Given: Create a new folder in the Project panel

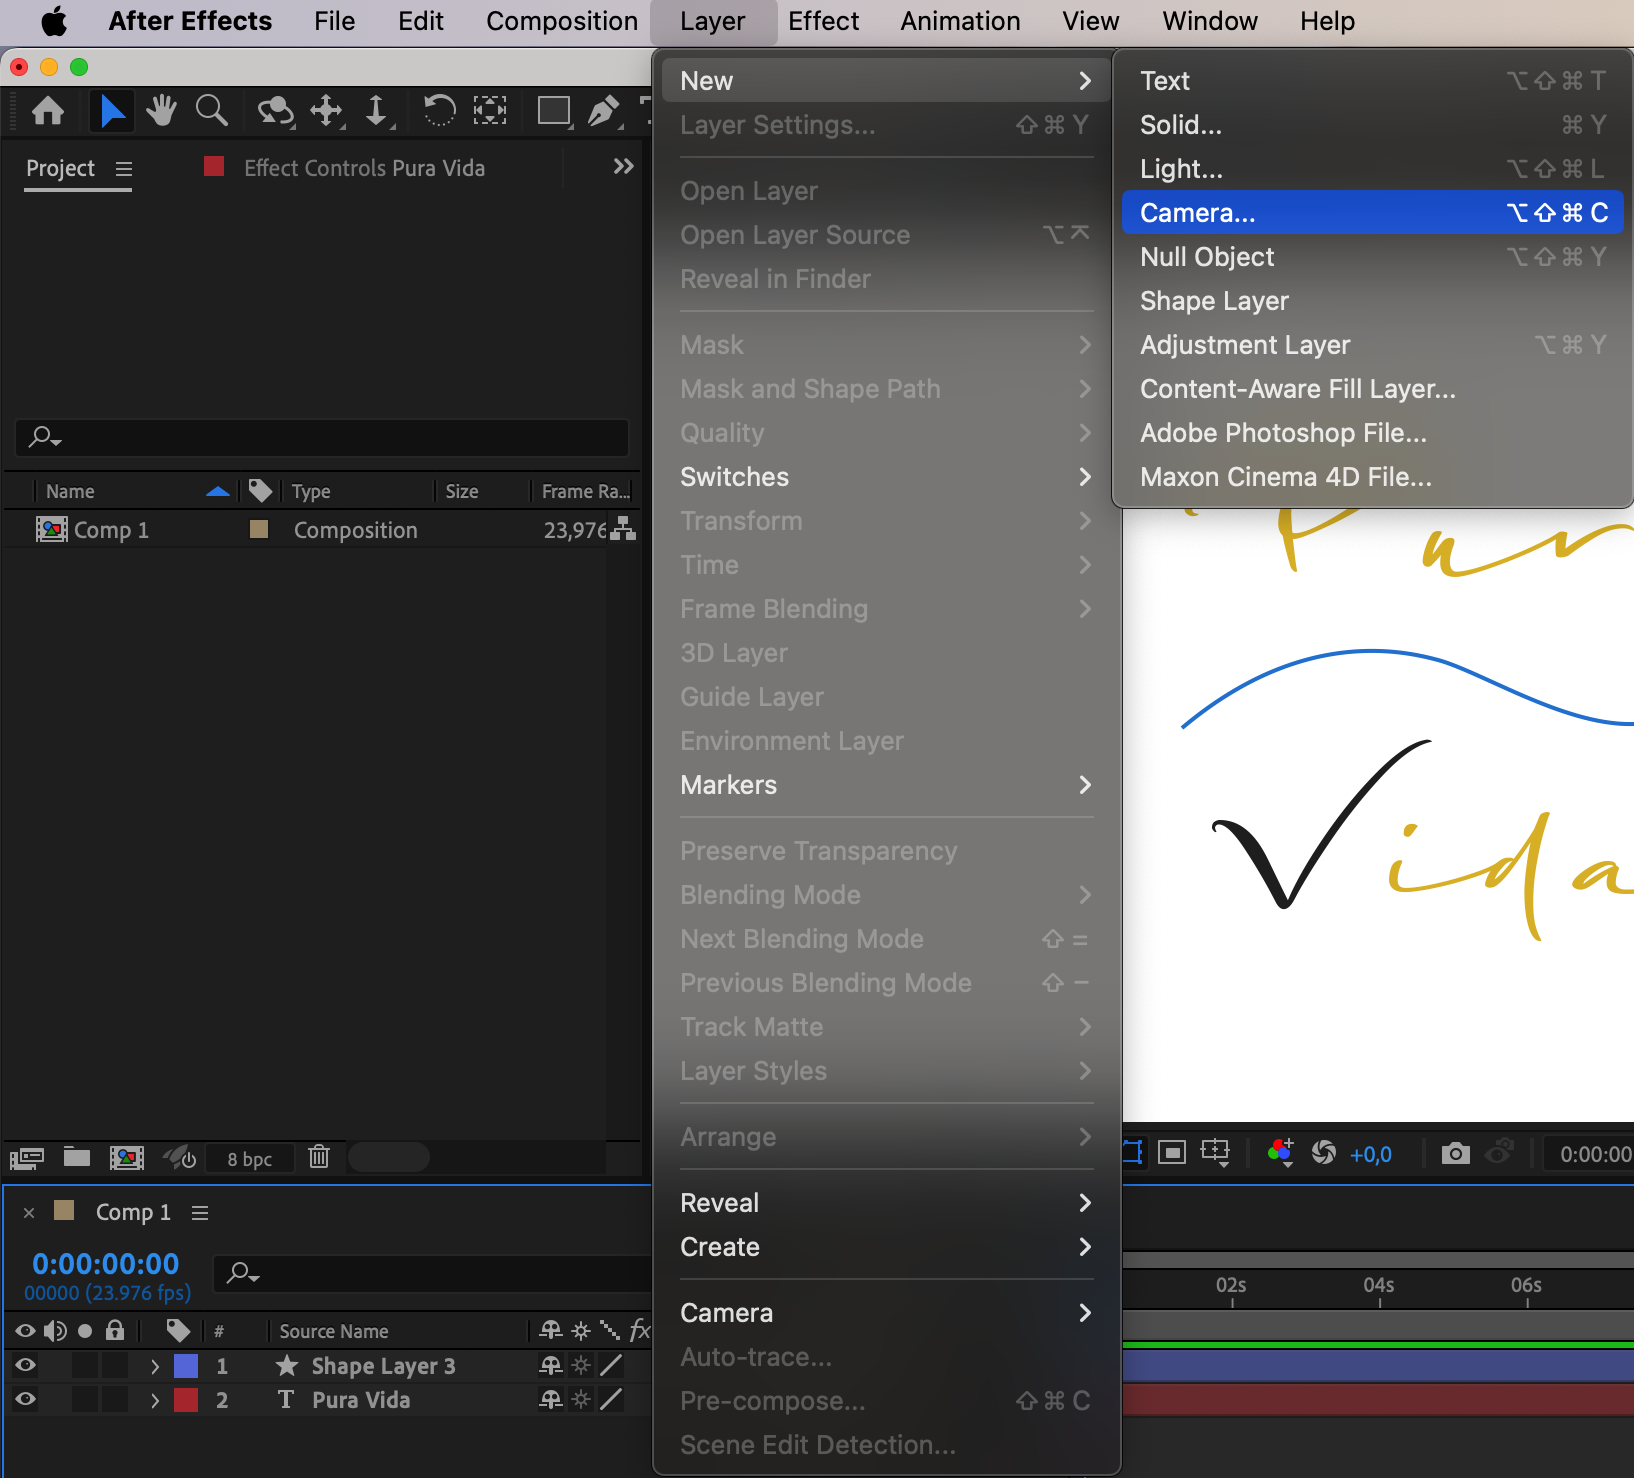Looking at the screenshot, I should [x=77, y=1157].
